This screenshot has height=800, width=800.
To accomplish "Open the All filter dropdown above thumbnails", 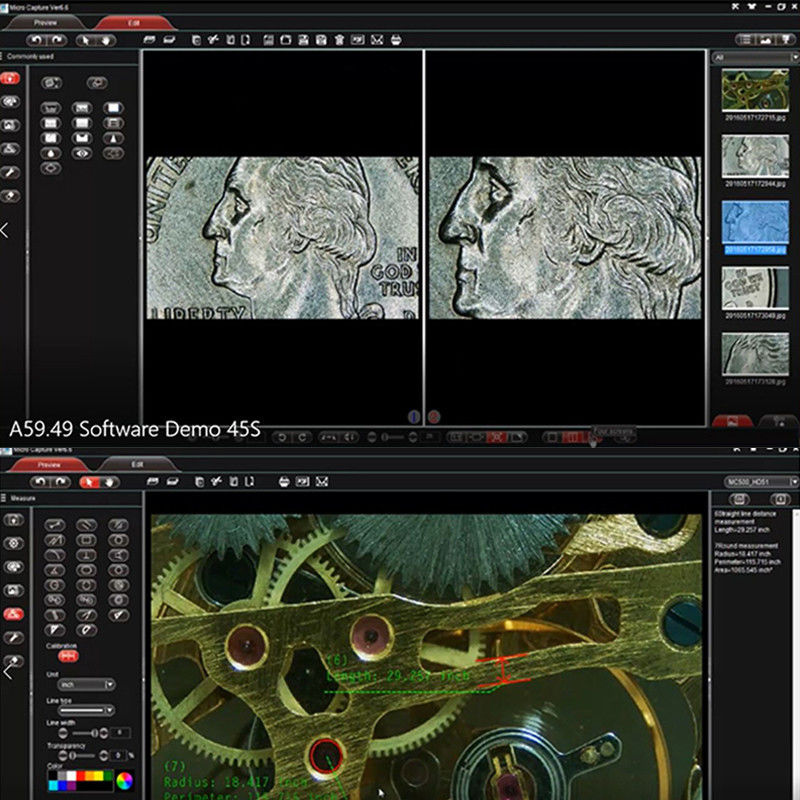I will pos(755,57).
